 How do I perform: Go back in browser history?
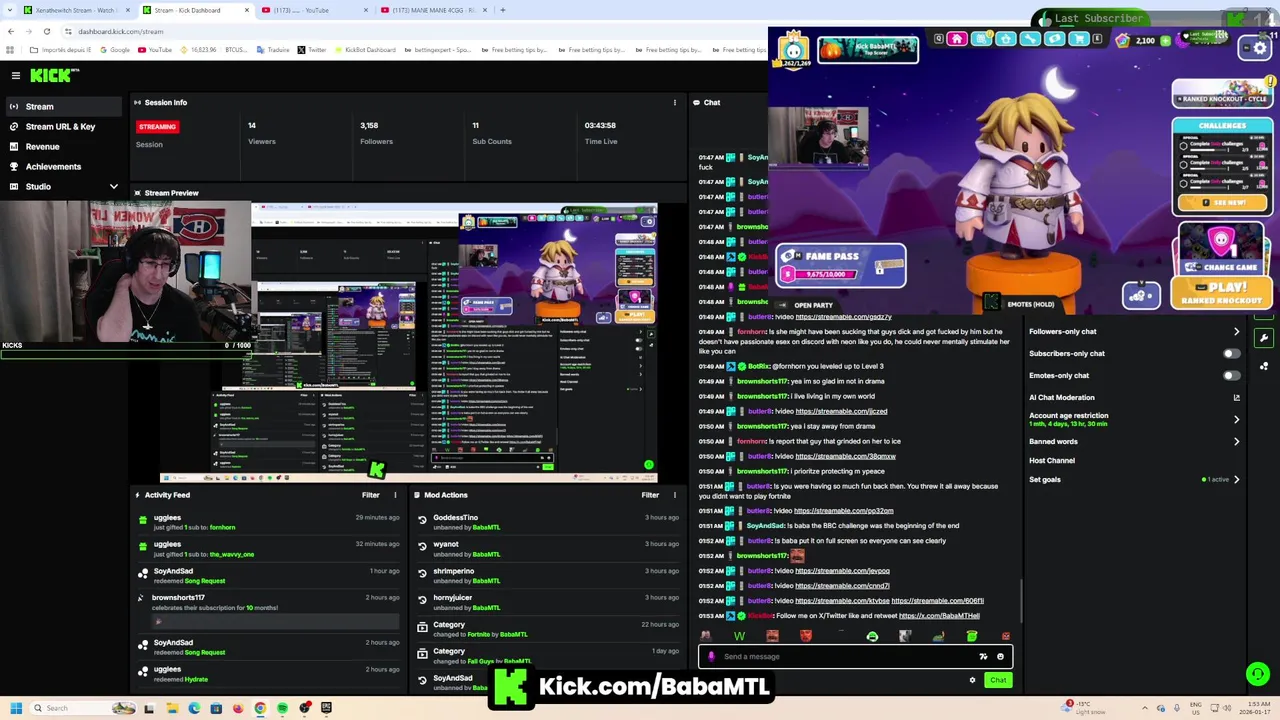click(x=11, y=31)
